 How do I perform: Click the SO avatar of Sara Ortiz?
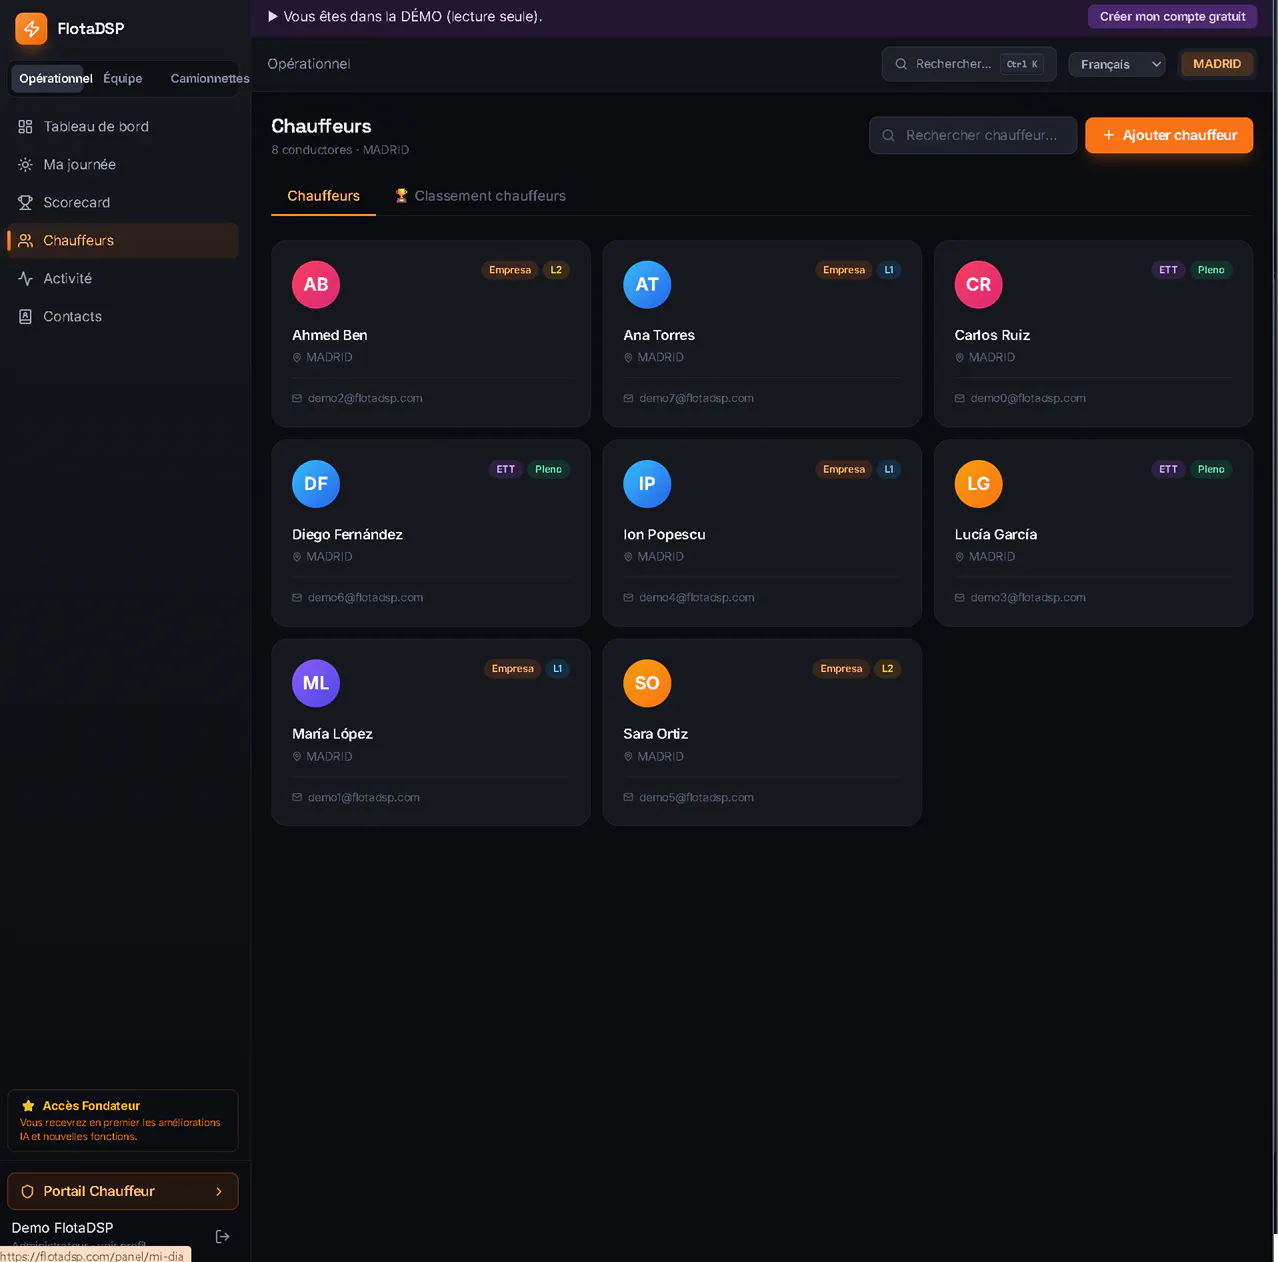point(647,683)
